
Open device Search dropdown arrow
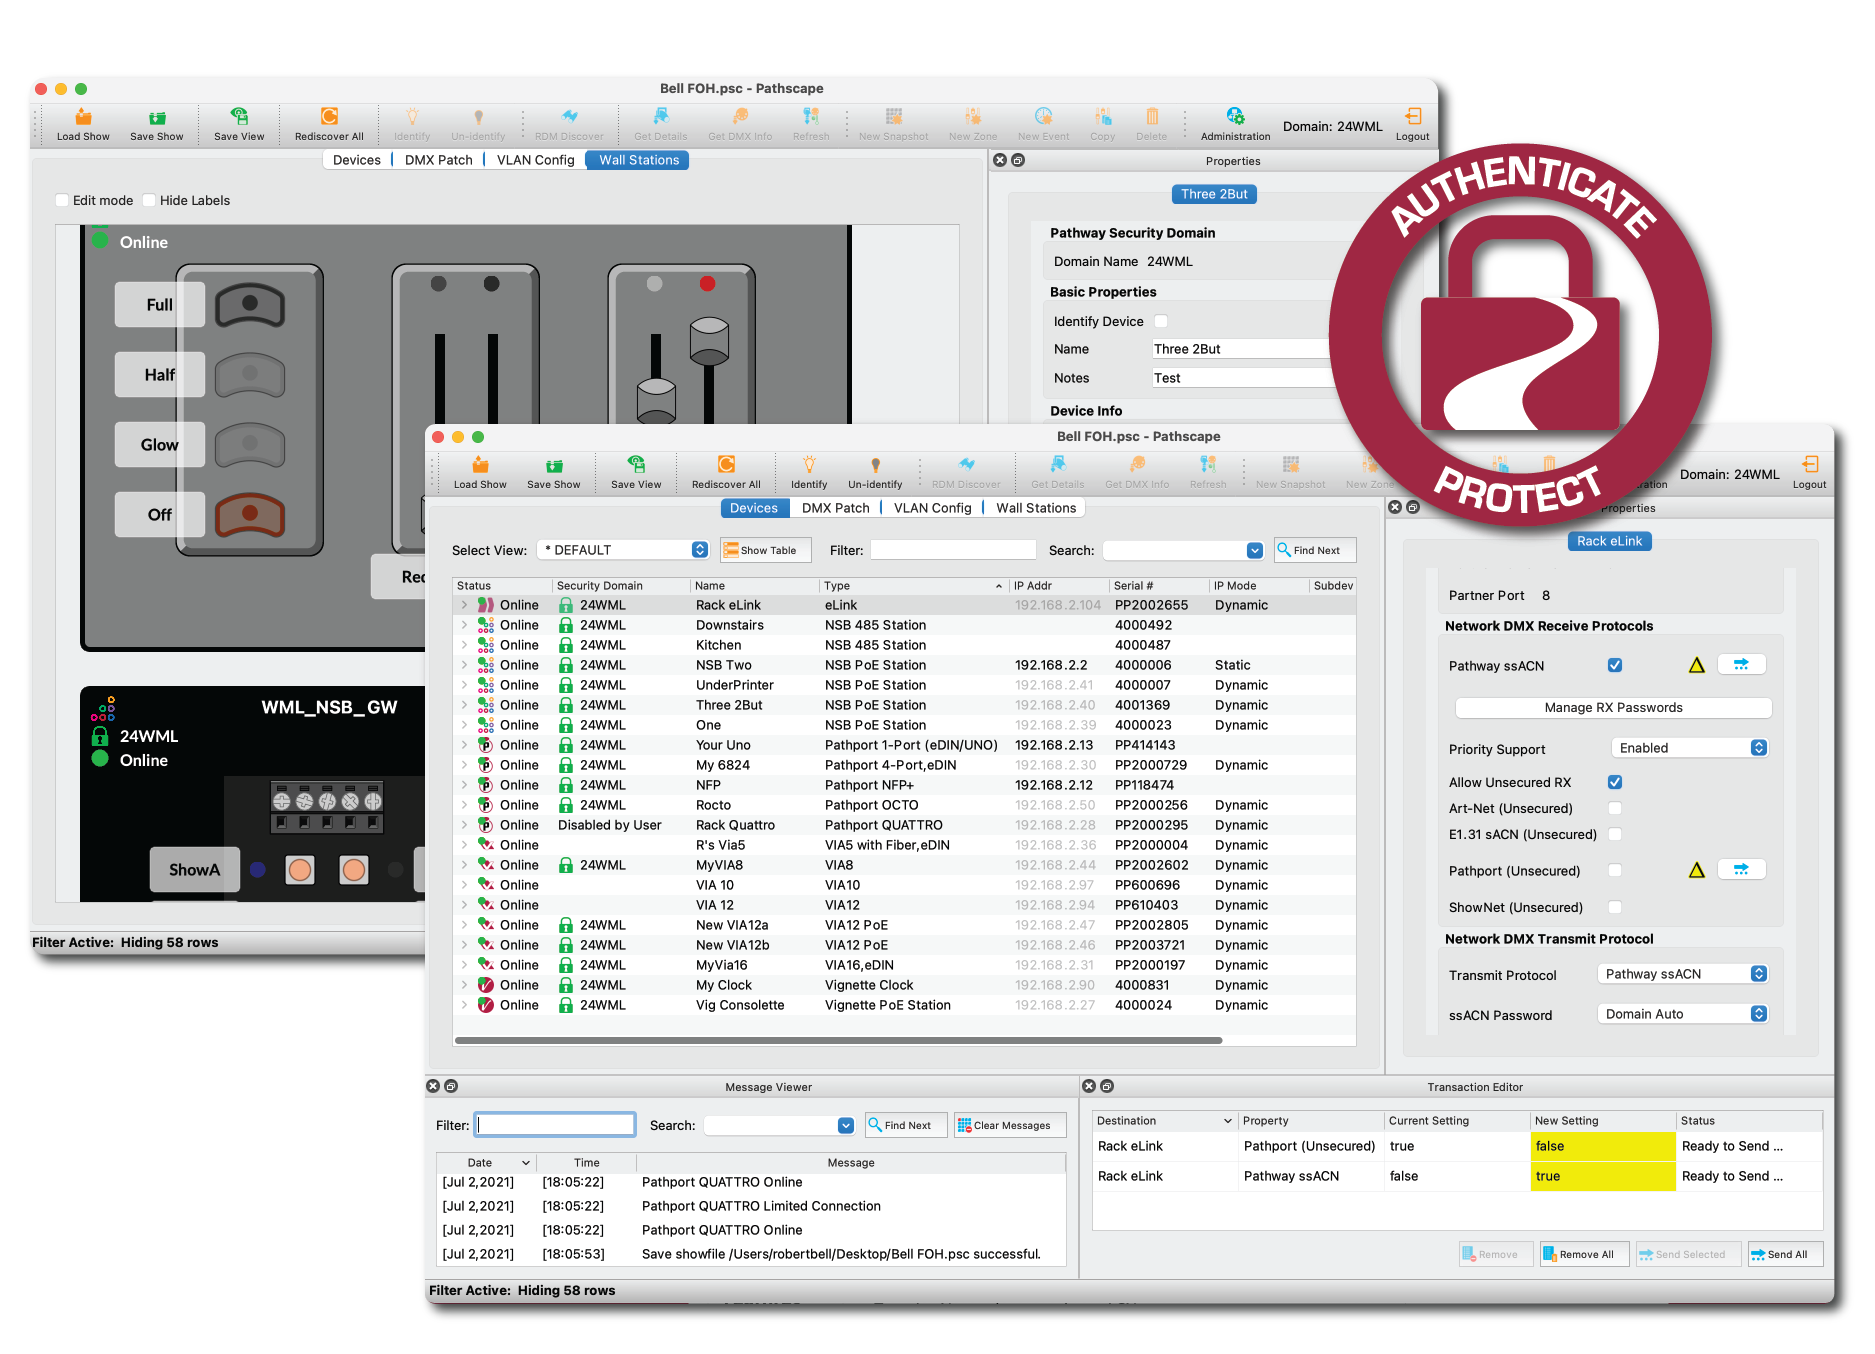[x=1255, y=550]
